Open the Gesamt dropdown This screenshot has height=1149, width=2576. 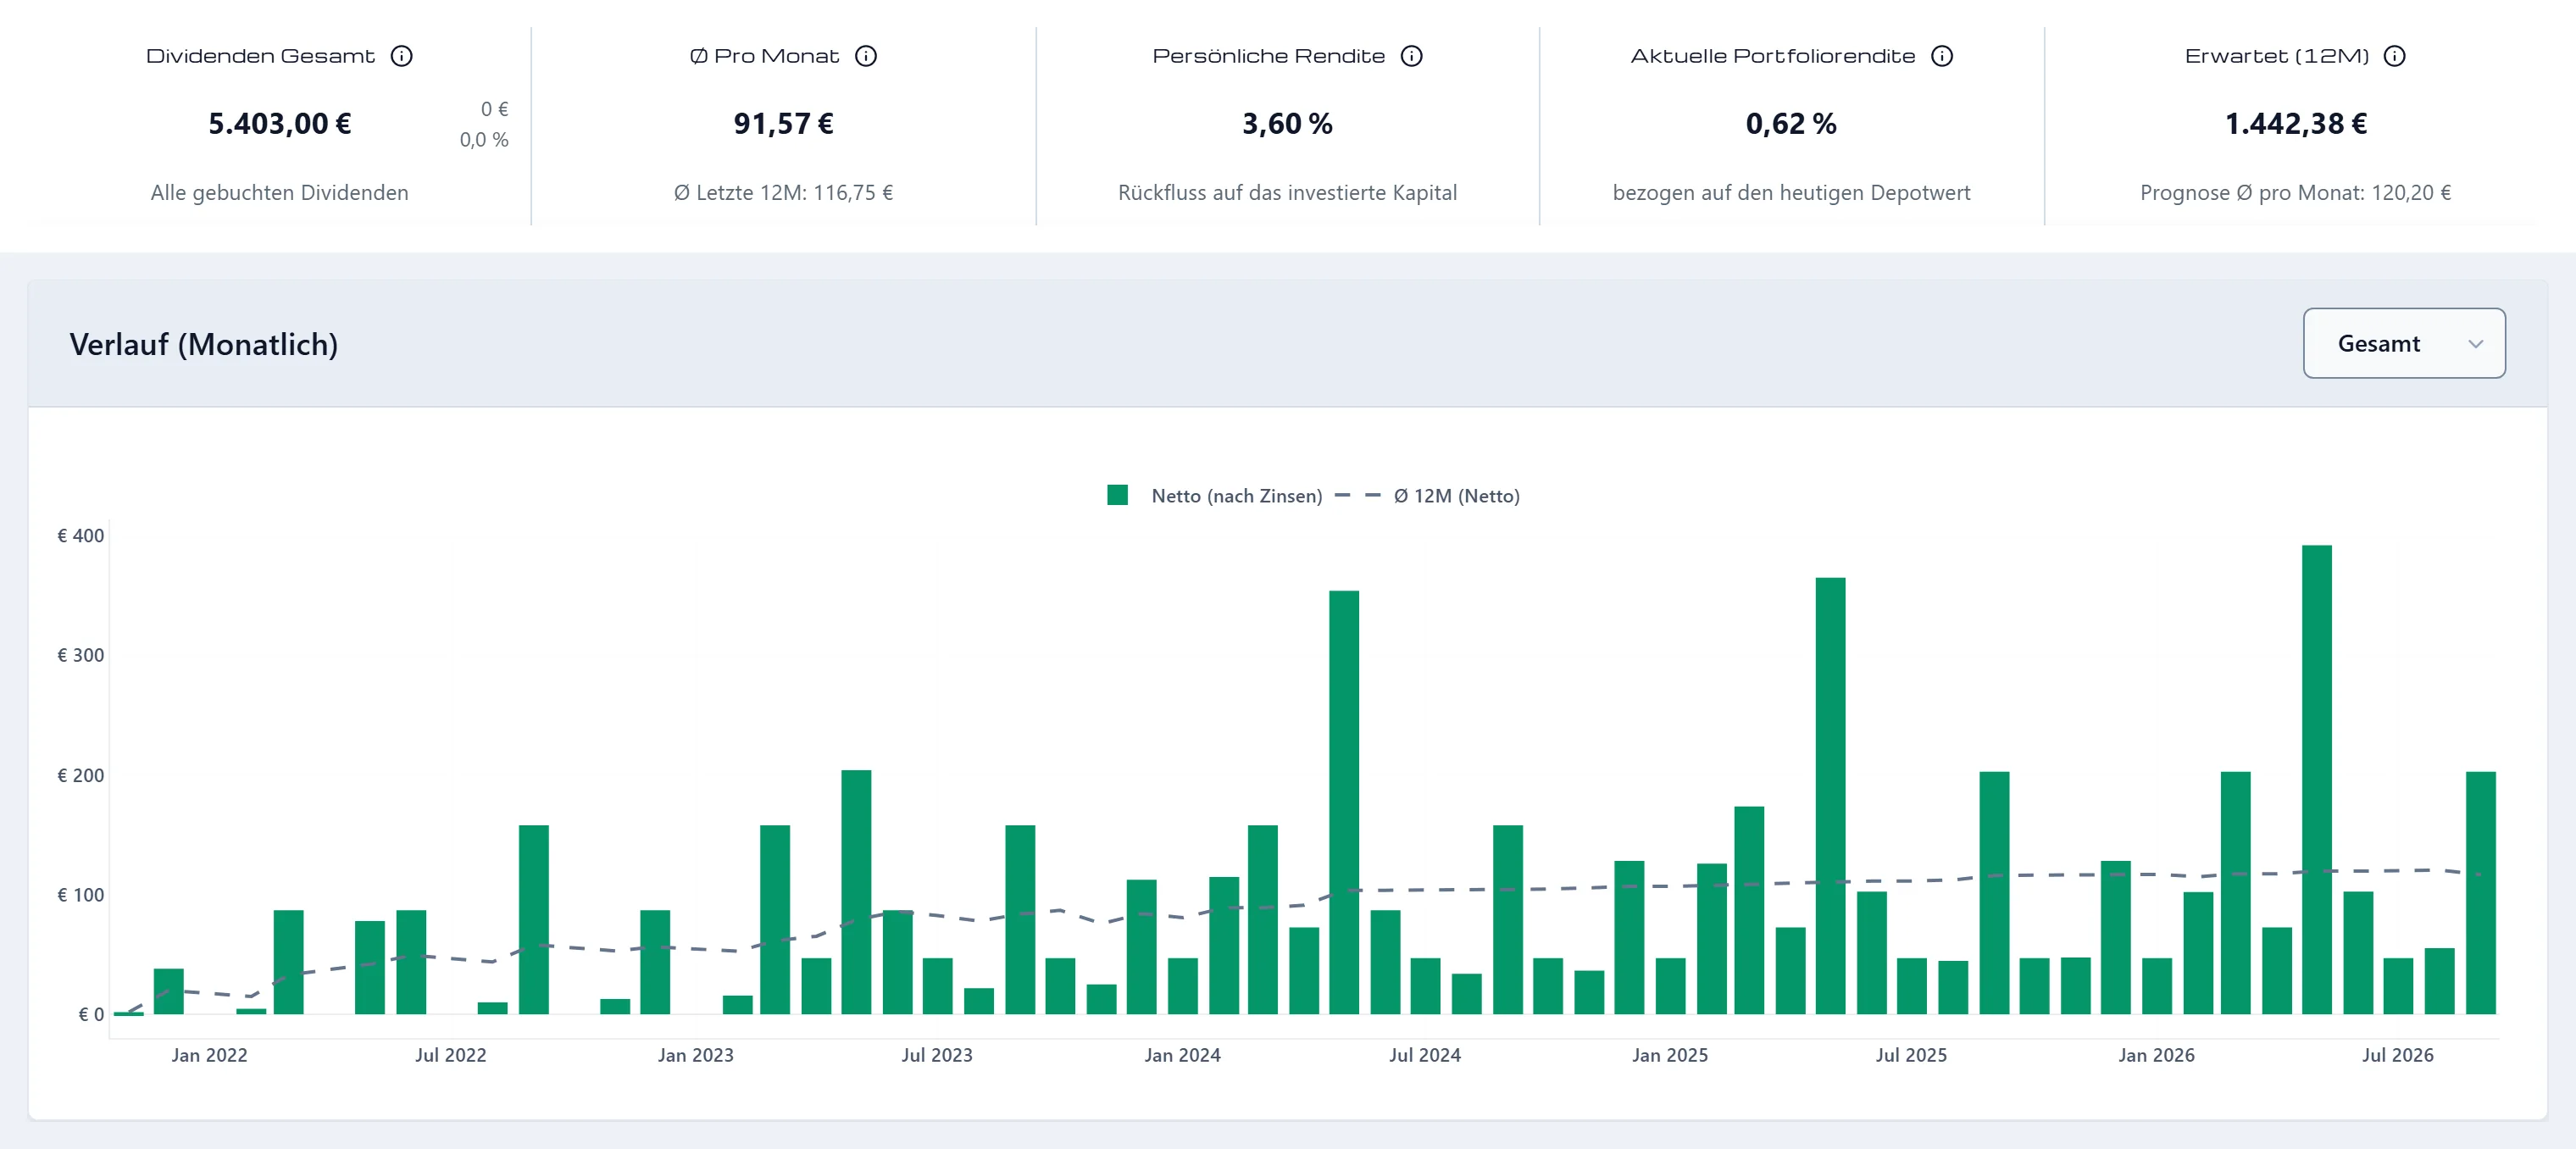2404,343
